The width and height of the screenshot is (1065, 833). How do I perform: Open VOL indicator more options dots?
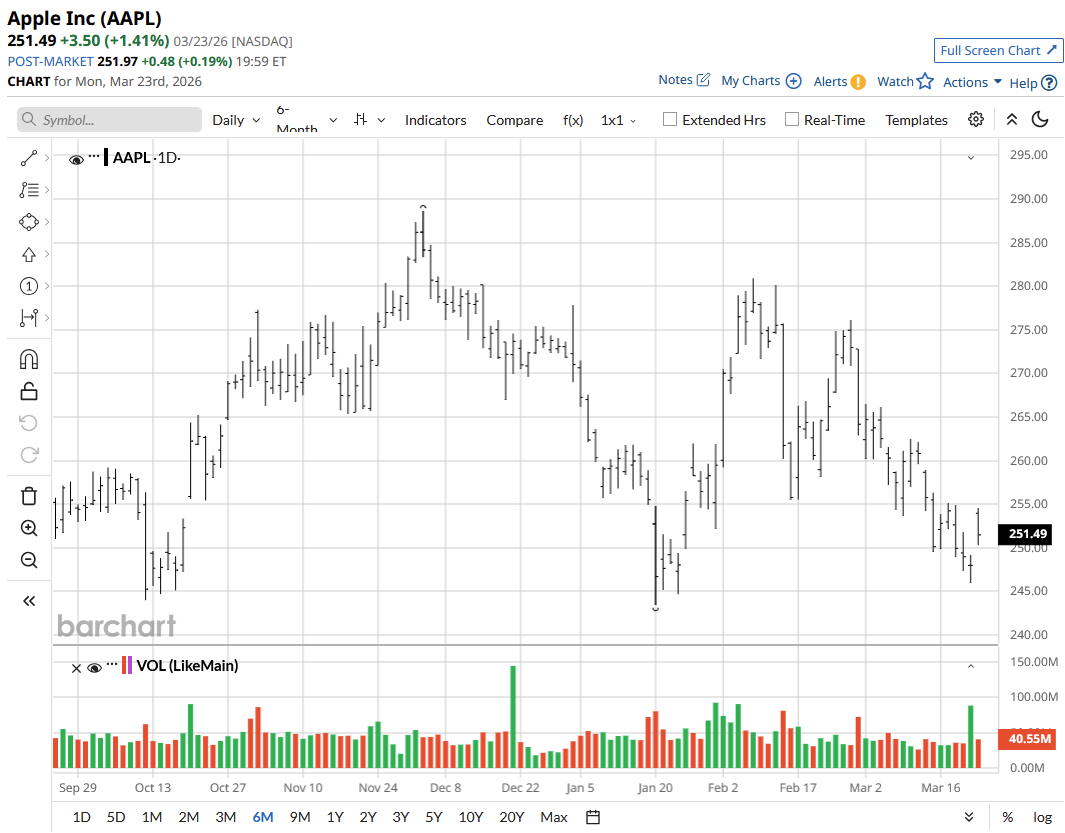(112, 662)
